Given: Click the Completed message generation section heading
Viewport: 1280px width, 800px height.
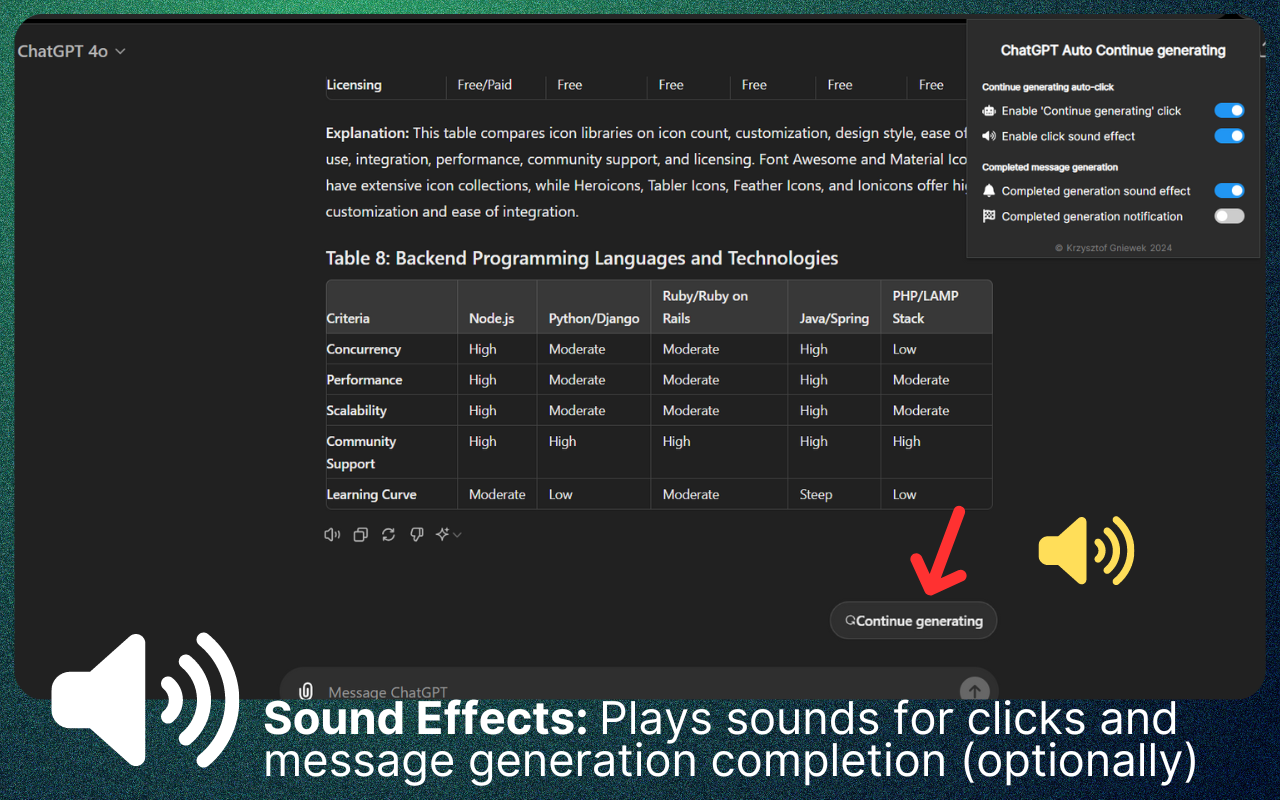Looking at the screenshot, I should click(x=1050, y=167).
